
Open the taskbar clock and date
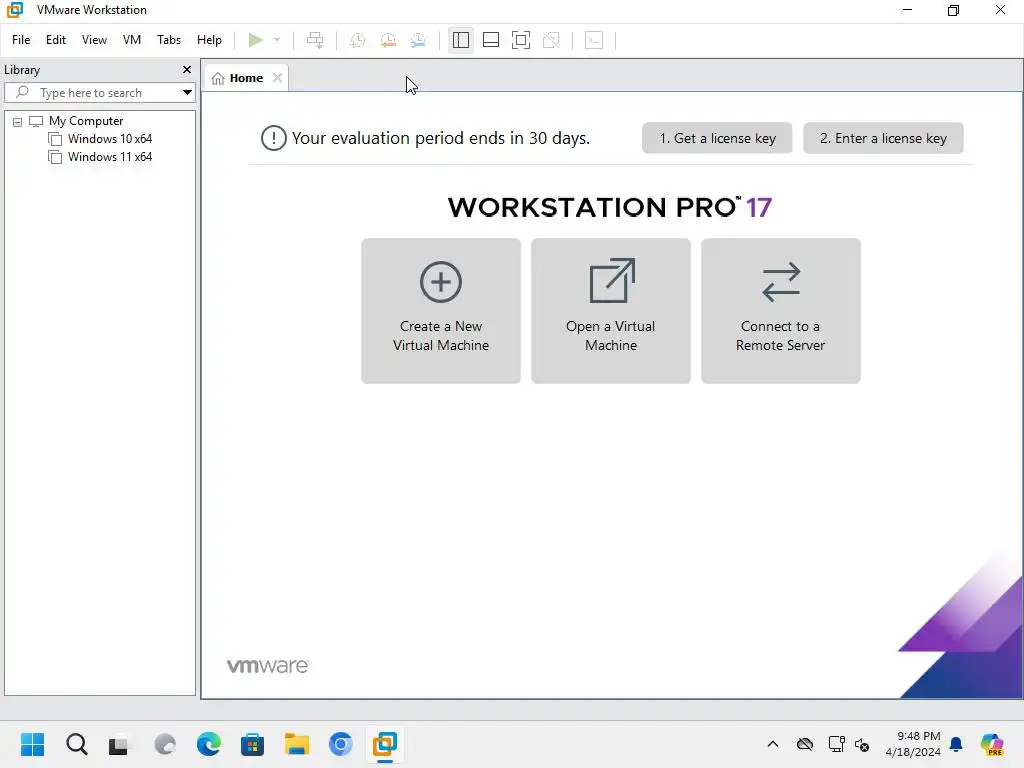pyautogui.click(x=913, y=744)
